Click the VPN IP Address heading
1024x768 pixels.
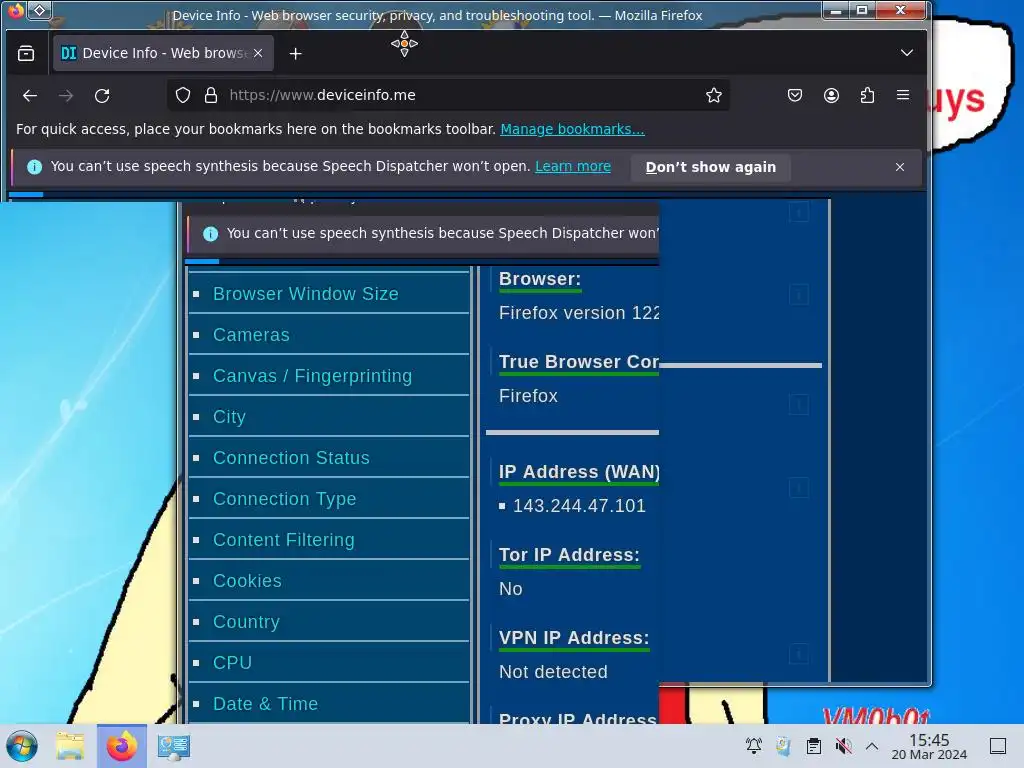(x=574, y=638)
